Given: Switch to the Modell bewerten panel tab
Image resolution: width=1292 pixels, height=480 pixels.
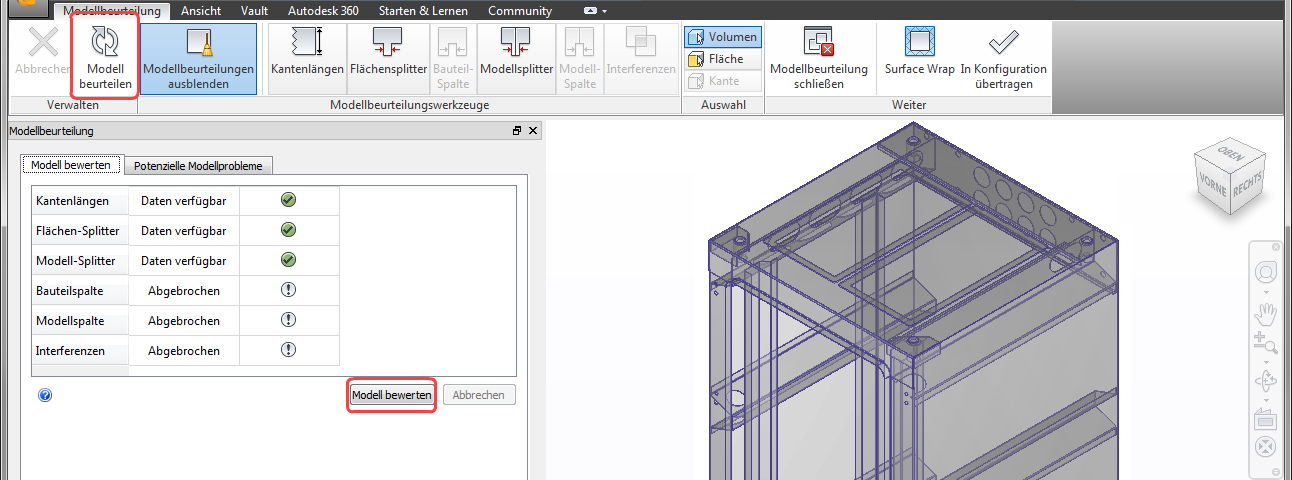Looking at the screenshot, I should click(x=70, y=165).
